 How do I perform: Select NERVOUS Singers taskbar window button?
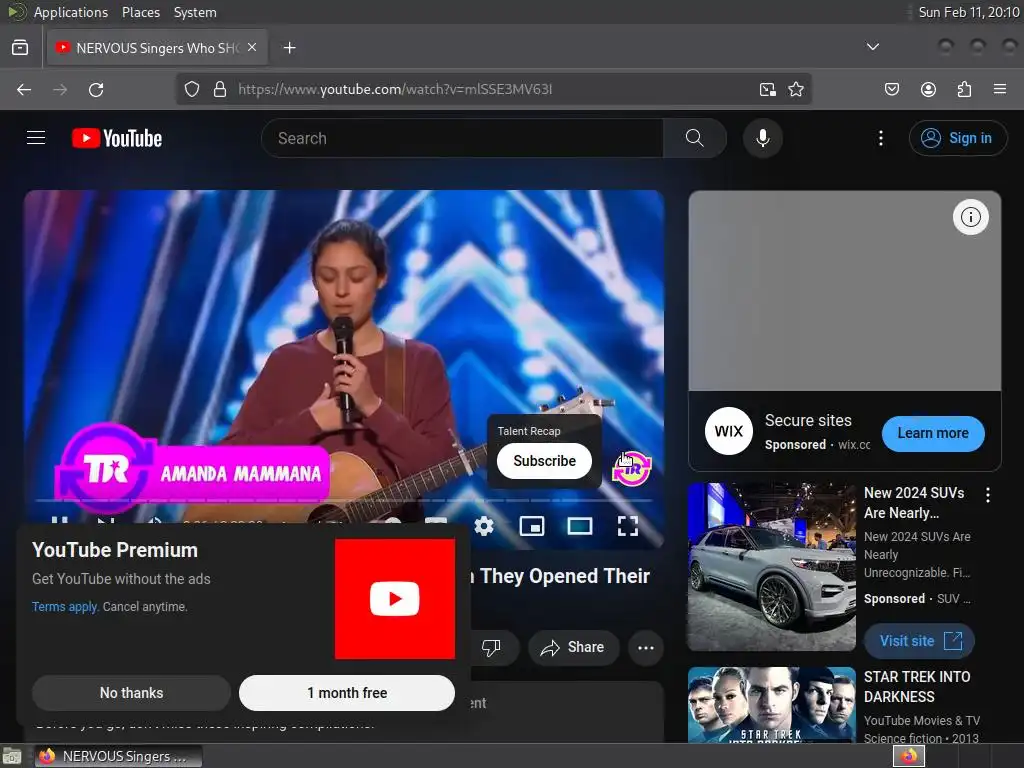click(118, 756)
